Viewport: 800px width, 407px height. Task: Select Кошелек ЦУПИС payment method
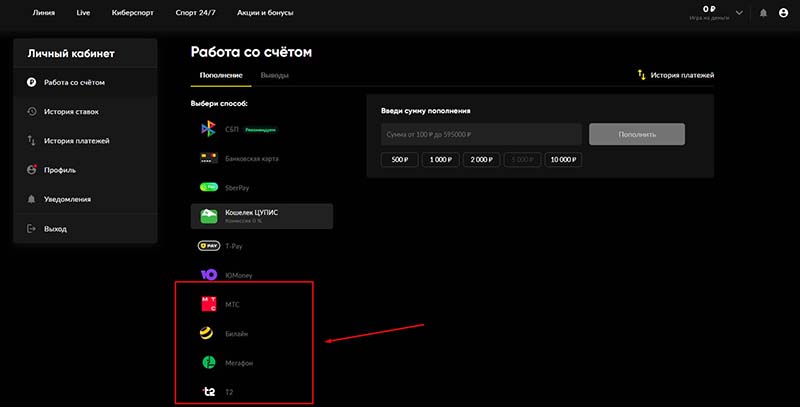pos(262,216)
